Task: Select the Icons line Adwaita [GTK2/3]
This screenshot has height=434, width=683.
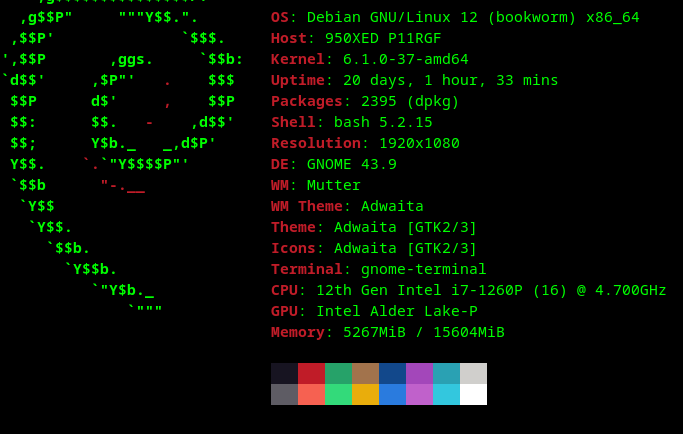Action: coord(374,248)
